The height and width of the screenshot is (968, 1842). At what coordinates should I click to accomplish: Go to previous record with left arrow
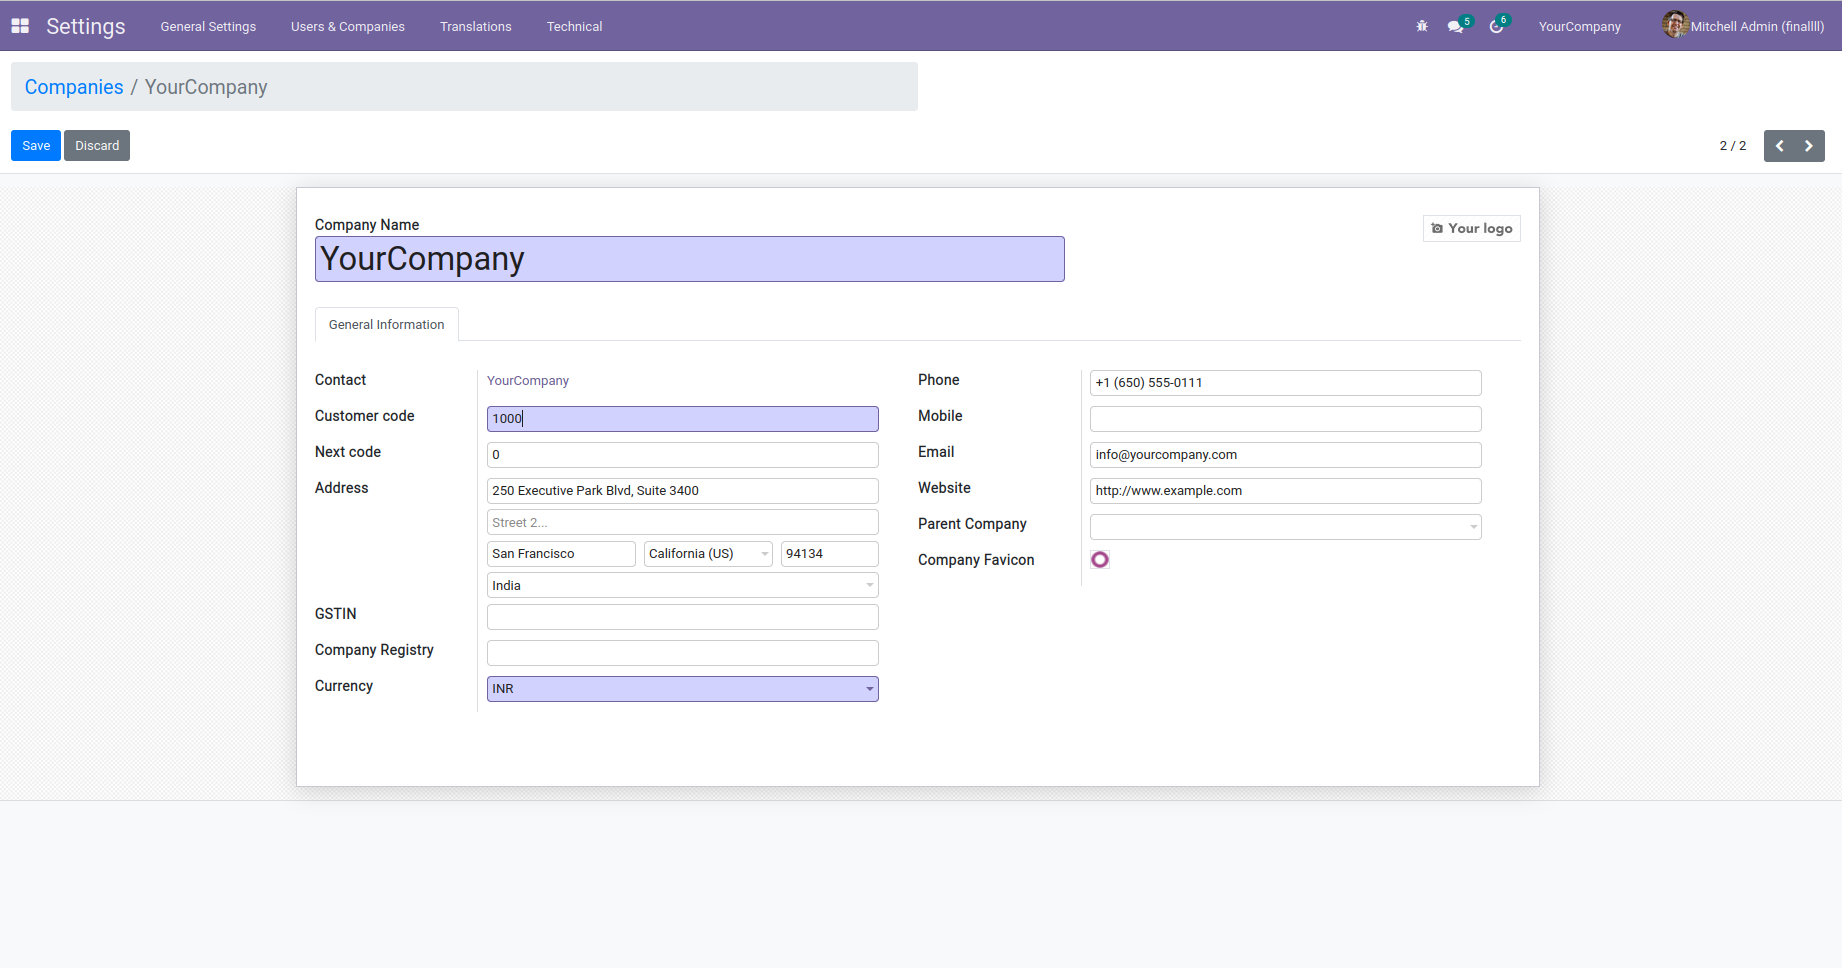click(x=1779, y=146)
